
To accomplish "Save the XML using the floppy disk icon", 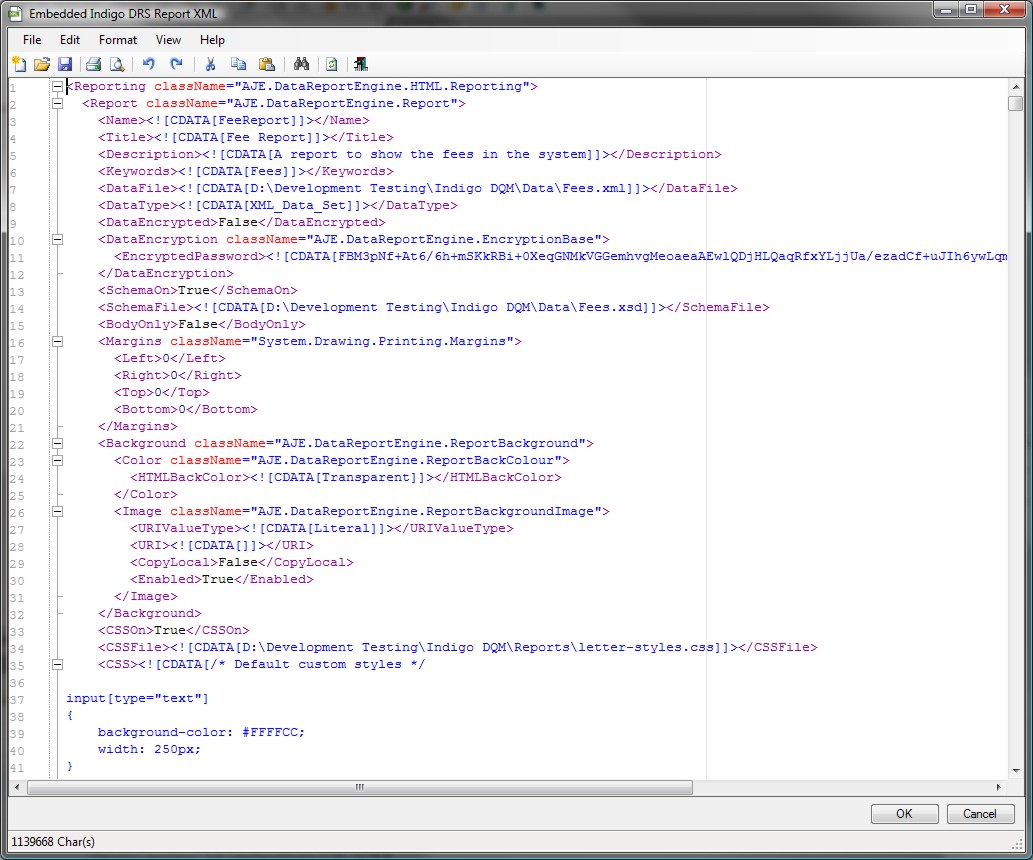I will [x=65, y=65].
